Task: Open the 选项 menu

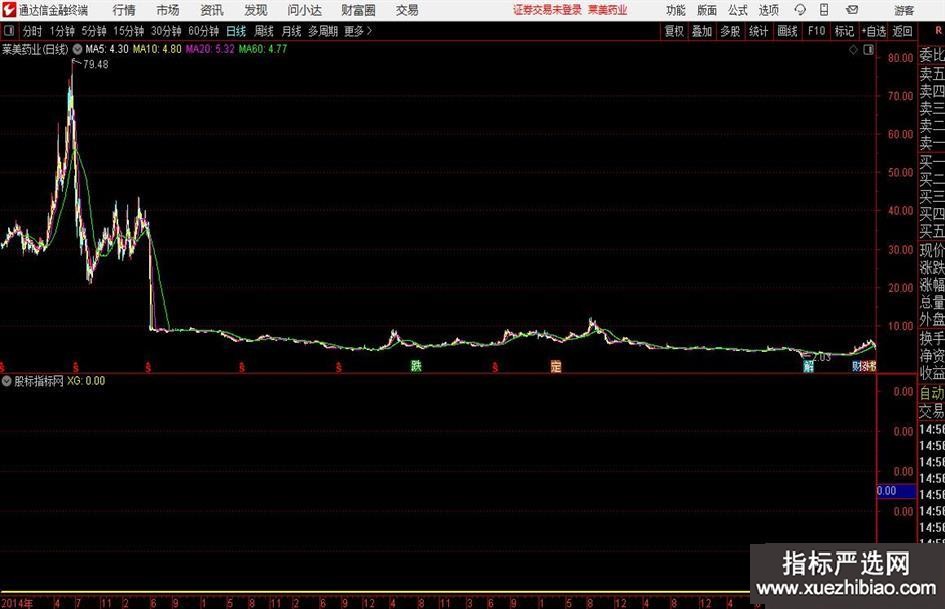Action: pos(768,10)
